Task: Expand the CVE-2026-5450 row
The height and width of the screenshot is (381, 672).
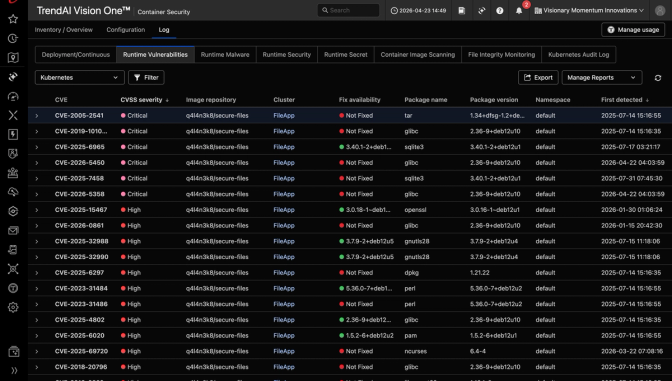Action: 37,163
